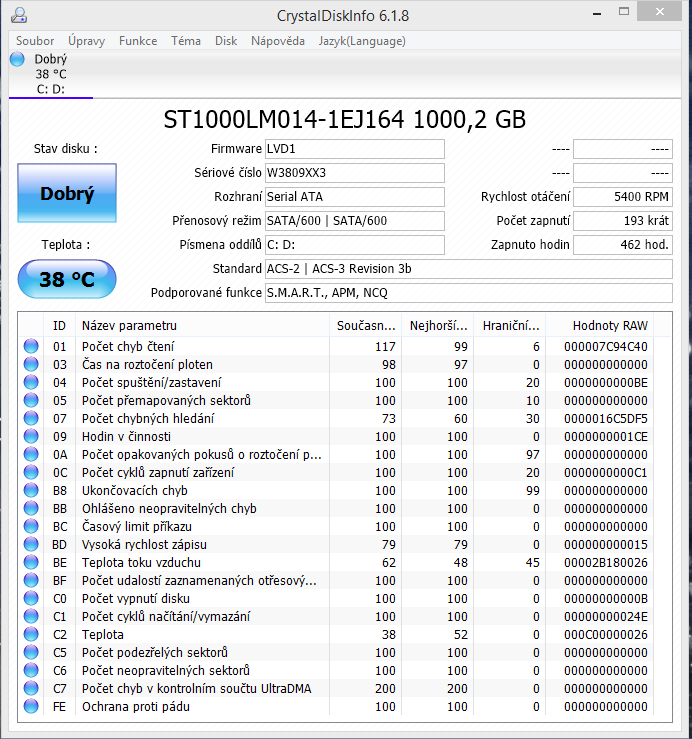692x739 pixels.
Task: Click status orb for Počet podezřelých sektorů
Action: tap(31, 652)
